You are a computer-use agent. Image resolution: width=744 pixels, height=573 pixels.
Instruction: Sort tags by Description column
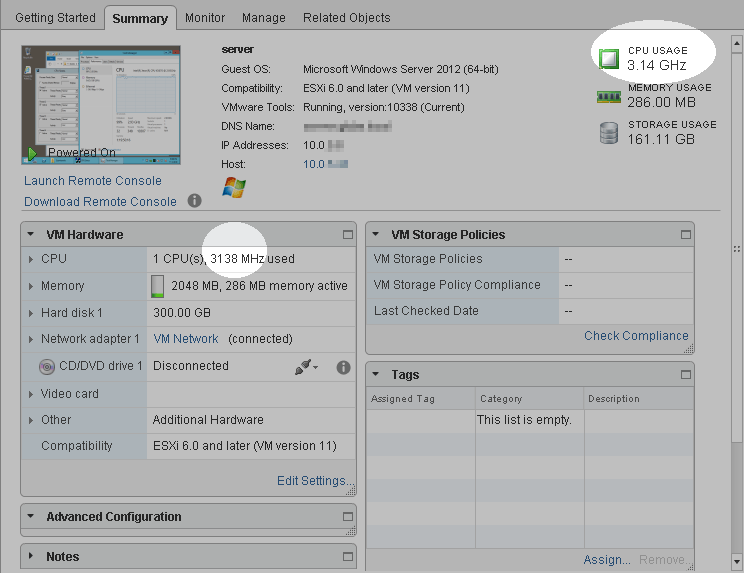(639, 398)
